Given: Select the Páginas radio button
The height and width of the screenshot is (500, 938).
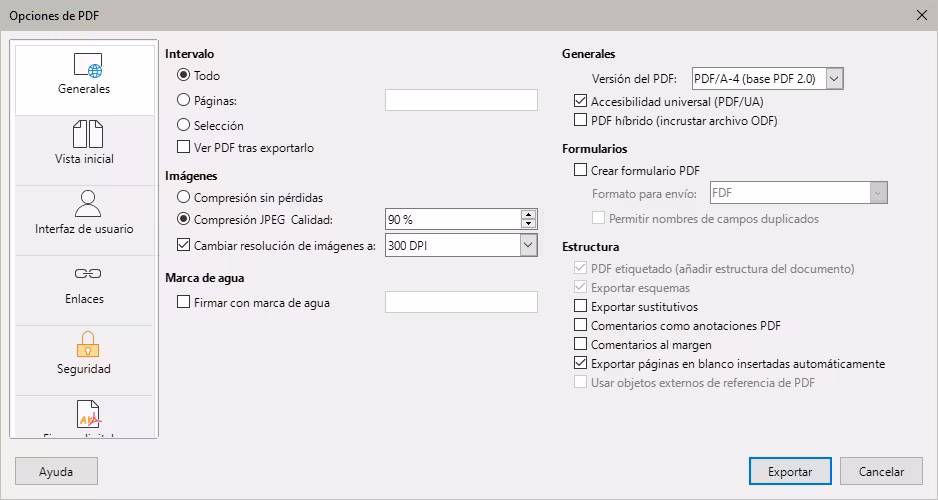Looking at the screenshot, I should point(184,100).
